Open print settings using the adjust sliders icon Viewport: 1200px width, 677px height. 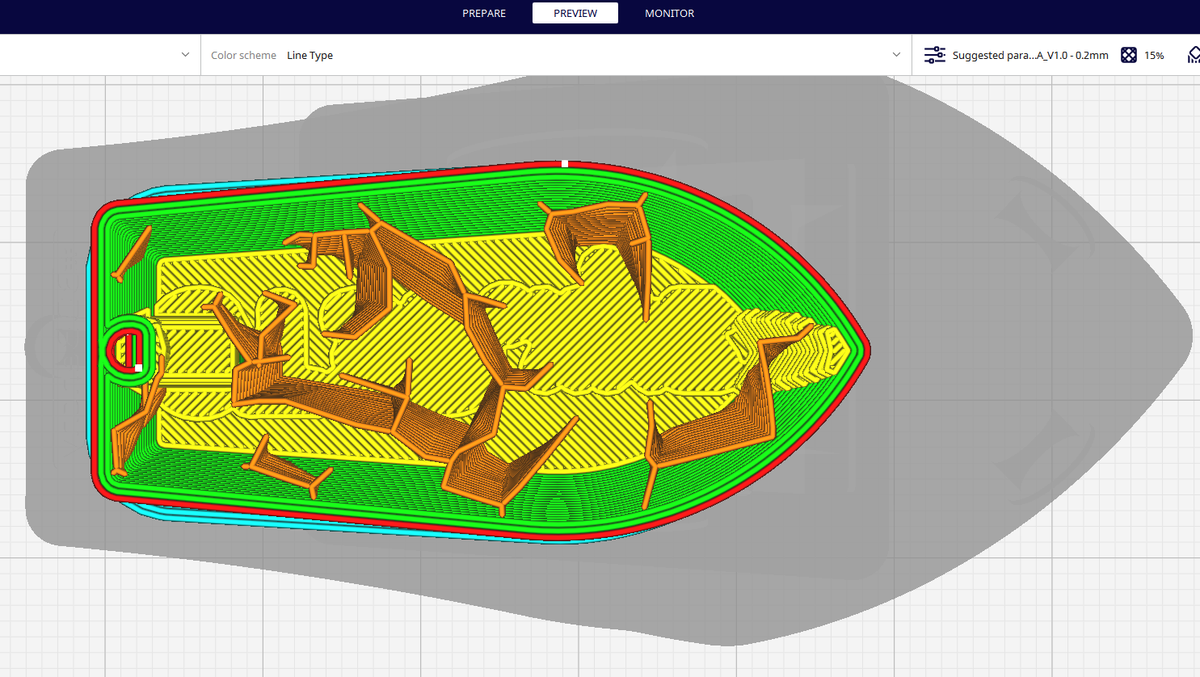934,55
